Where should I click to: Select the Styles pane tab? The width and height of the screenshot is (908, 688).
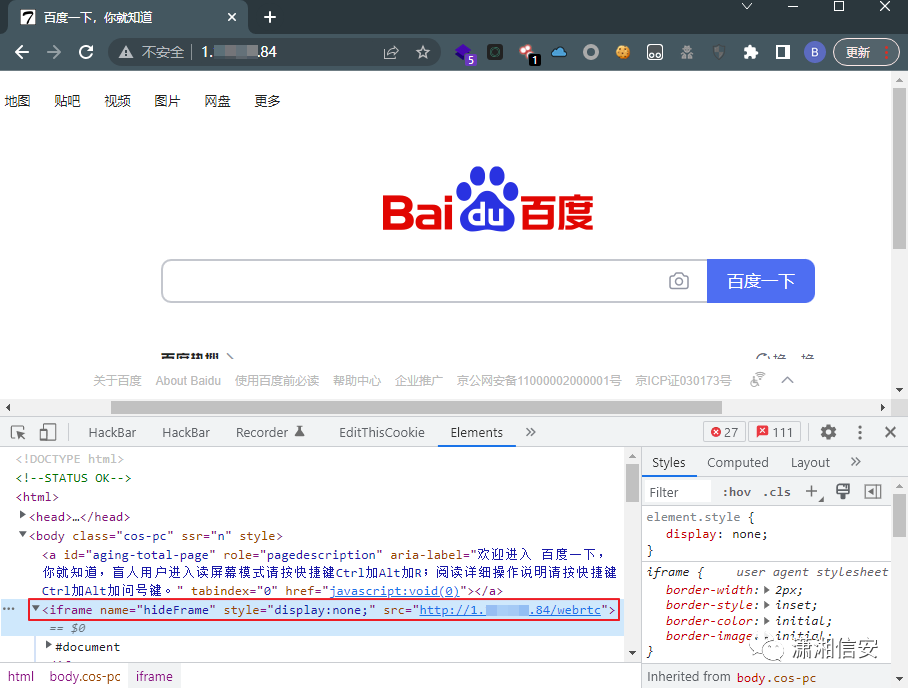coord(668,463)
